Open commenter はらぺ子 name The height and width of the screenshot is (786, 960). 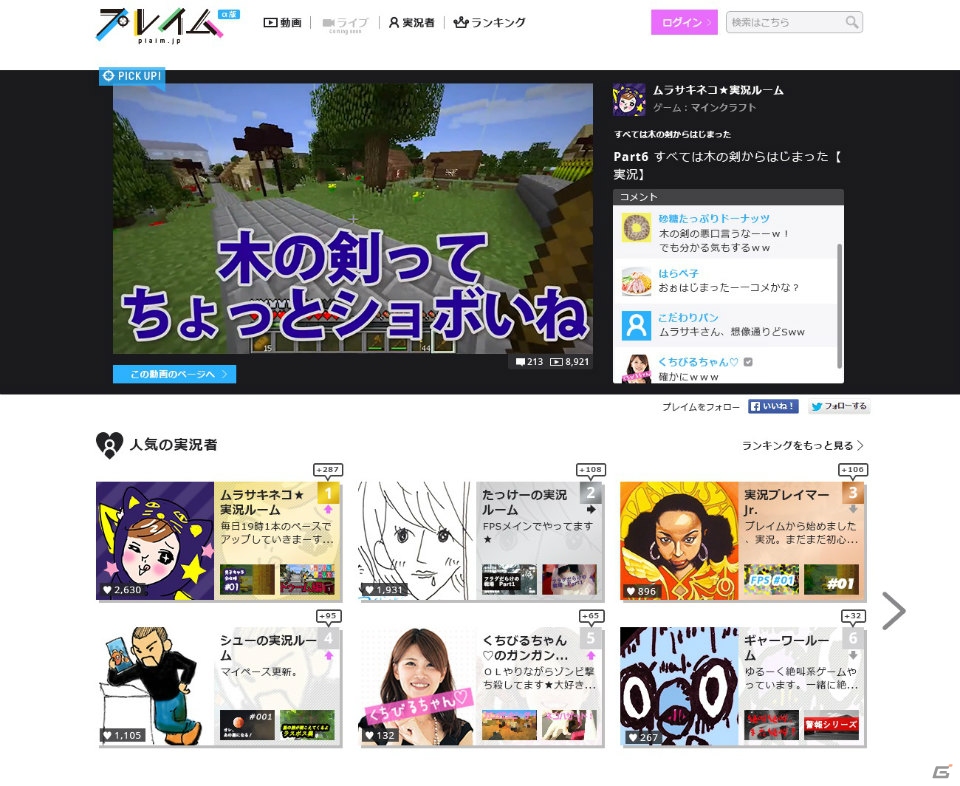pyautogui.click(x=678, y=274)
